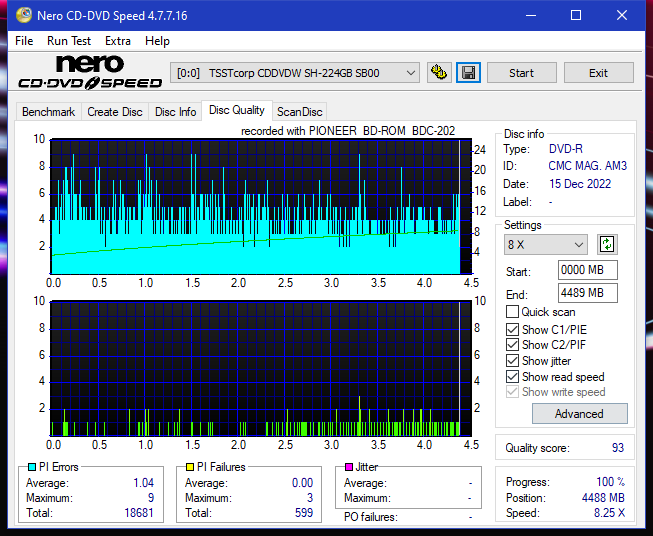The height and width of the screenshot is (536, 653).
Task: Switch to the Create Disc tab
Action: click(115, 112)
